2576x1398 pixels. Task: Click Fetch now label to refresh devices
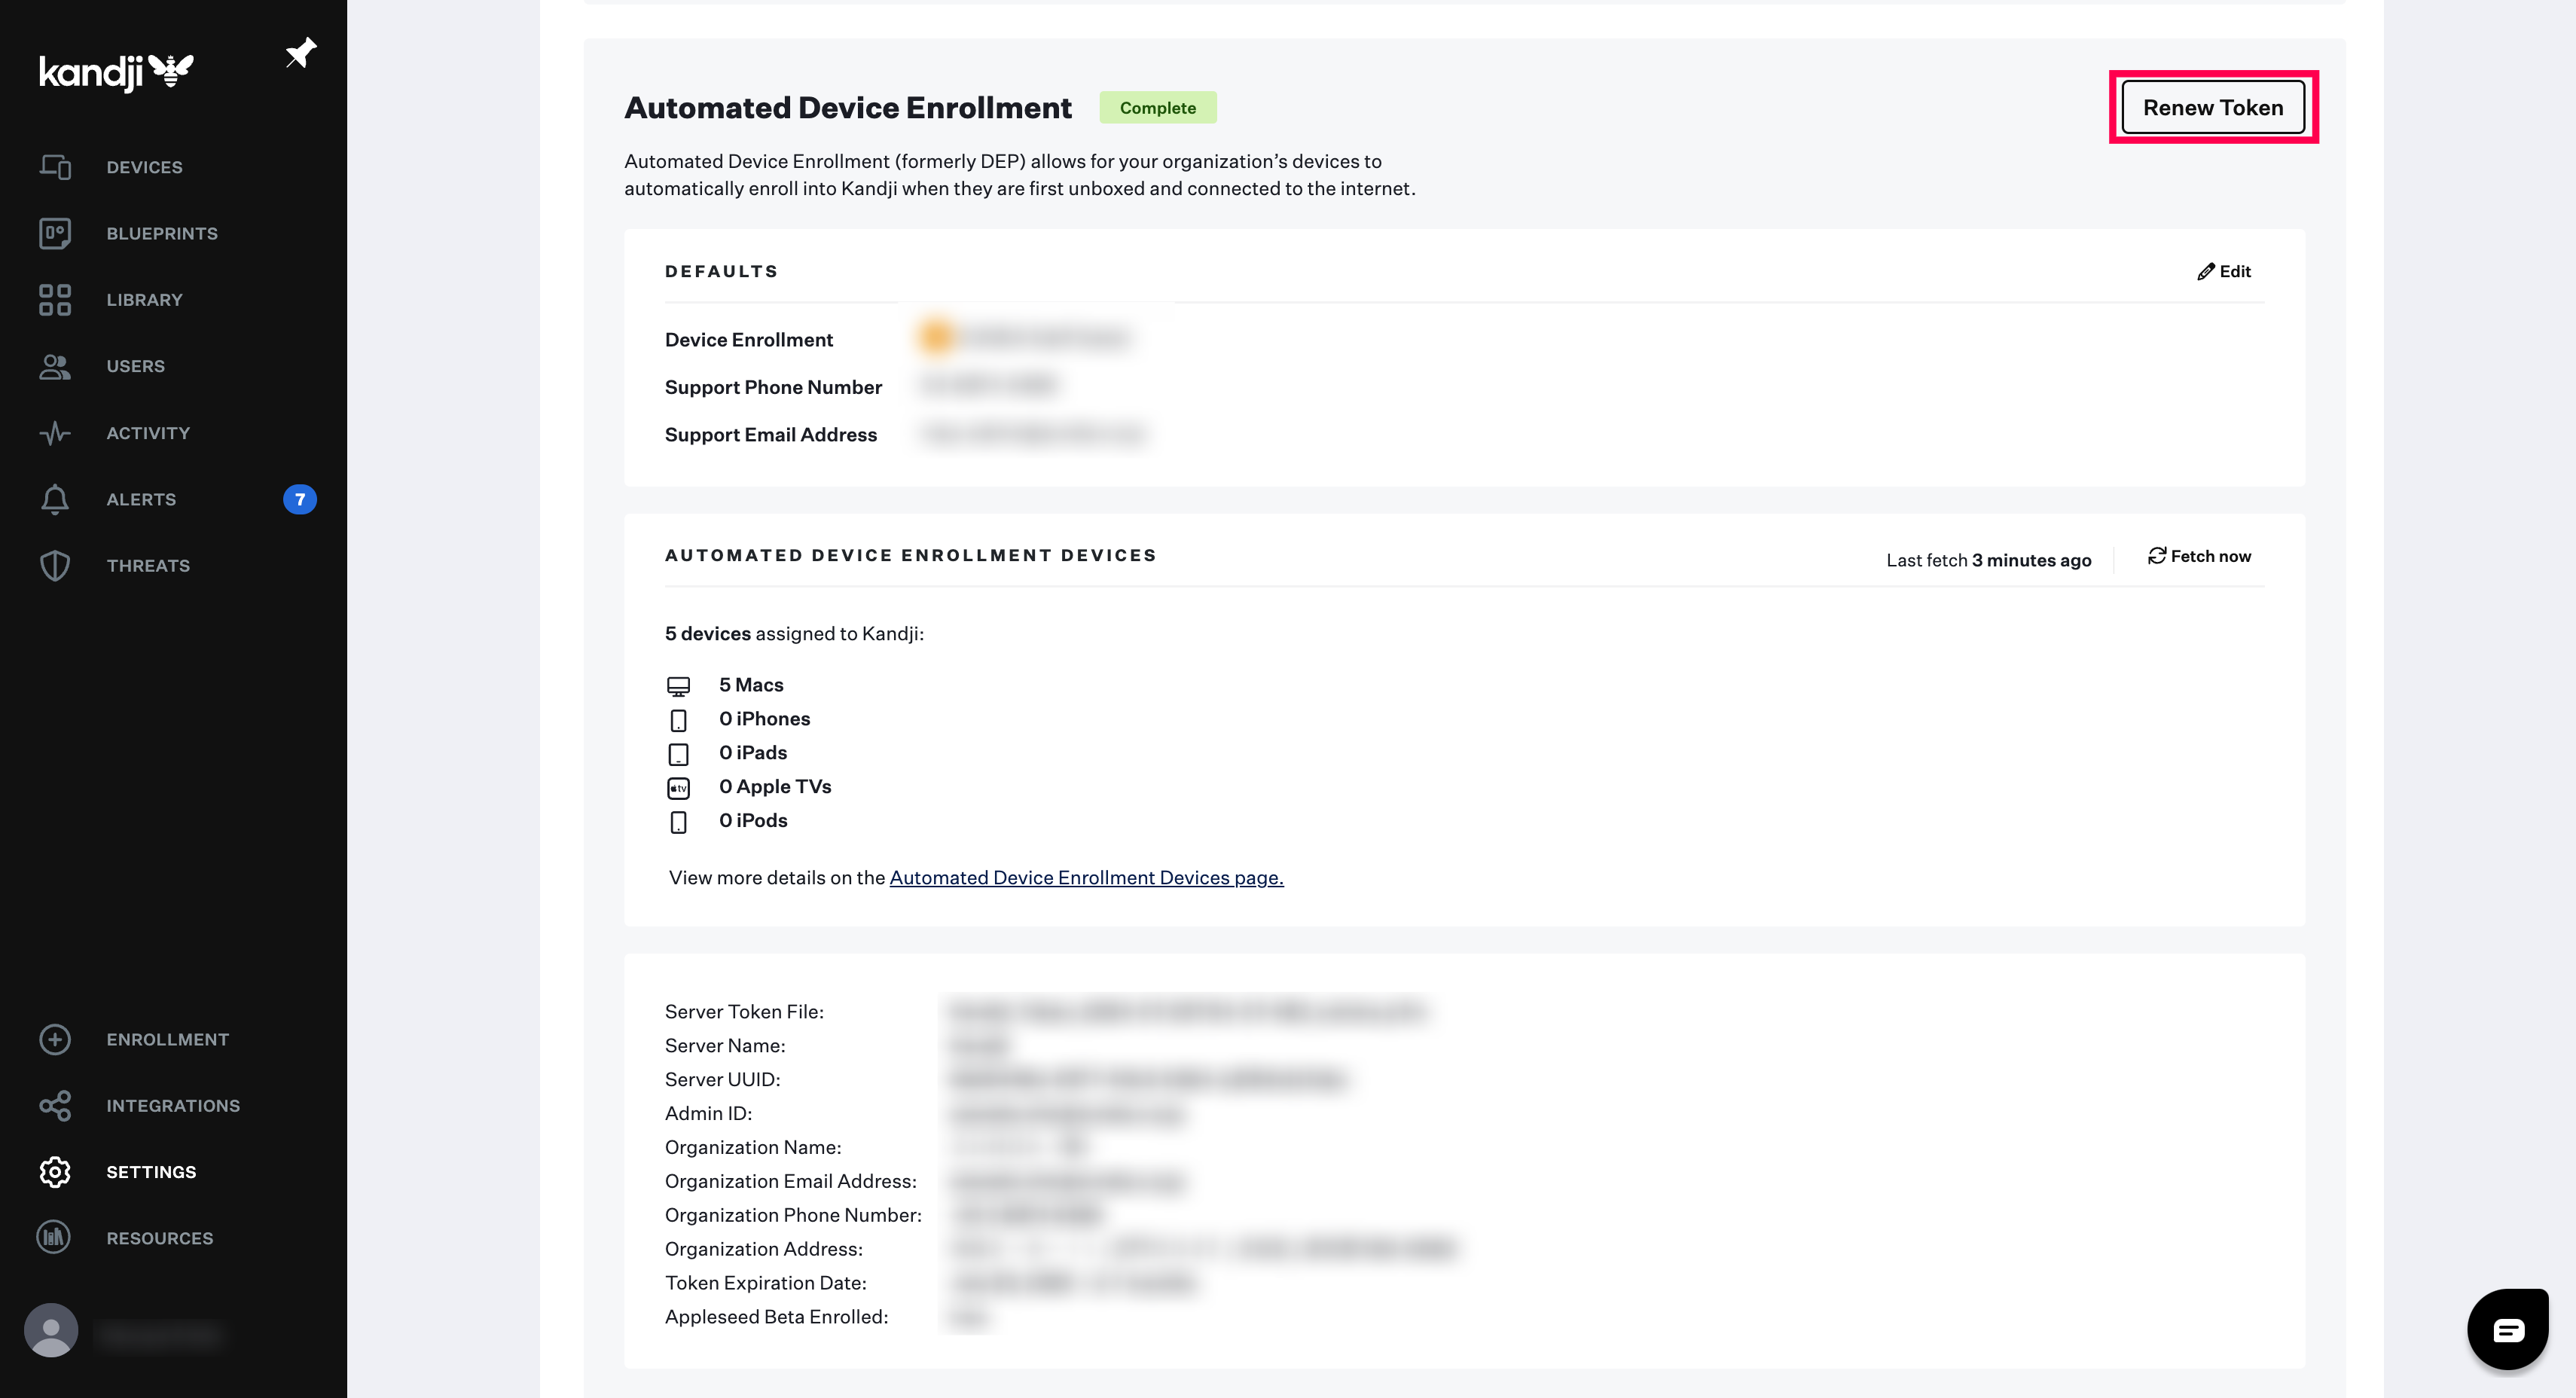point(2210,556)
